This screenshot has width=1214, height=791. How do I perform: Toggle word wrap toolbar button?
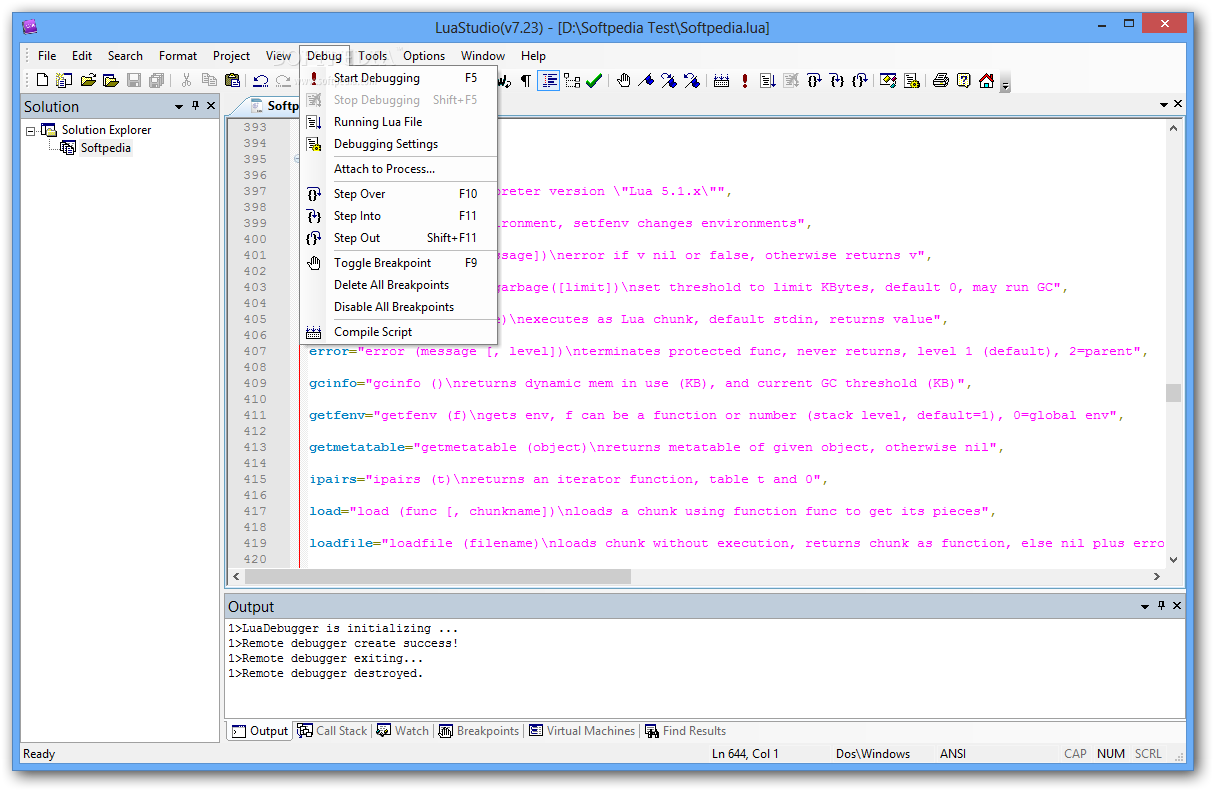point(505,80)
